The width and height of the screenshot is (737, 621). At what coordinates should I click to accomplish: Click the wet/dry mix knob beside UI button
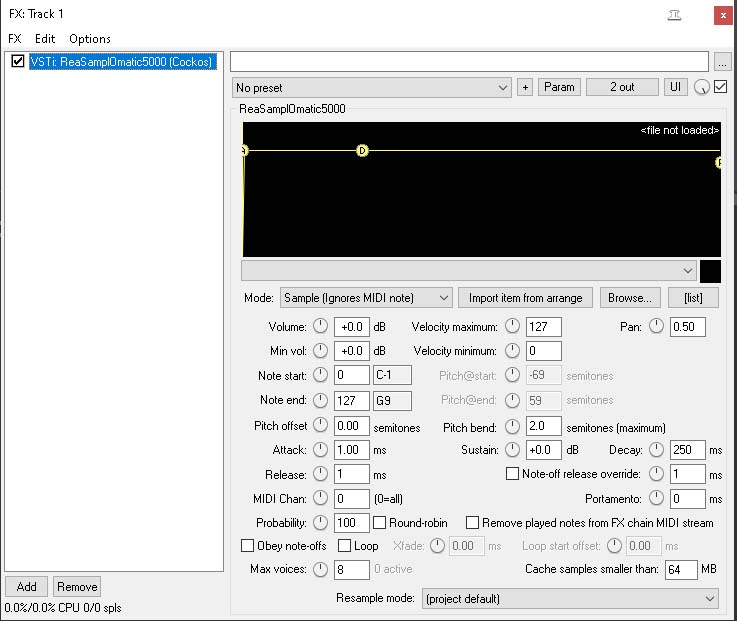(702, 88)
